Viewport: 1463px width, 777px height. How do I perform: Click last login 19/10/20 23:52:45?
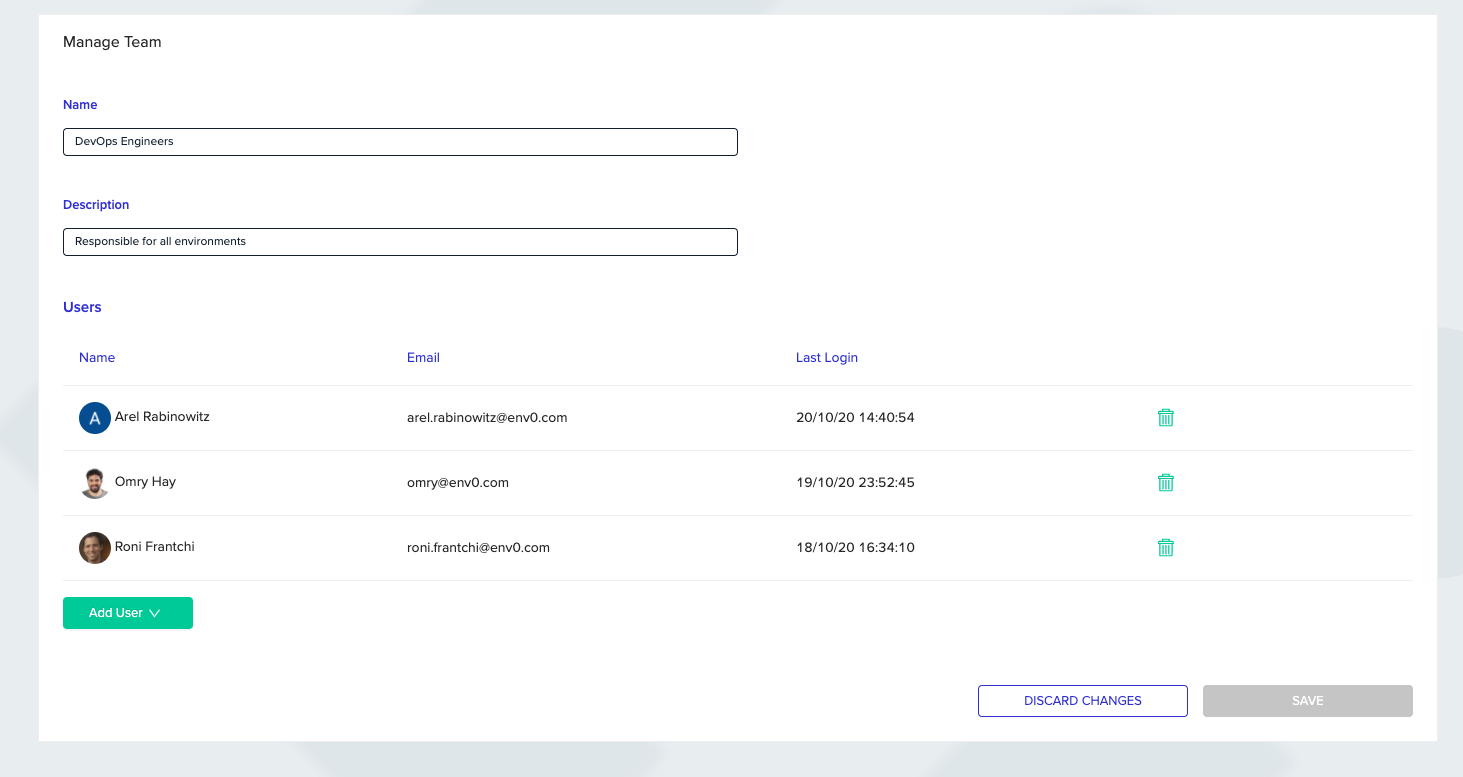click(855, 483)
